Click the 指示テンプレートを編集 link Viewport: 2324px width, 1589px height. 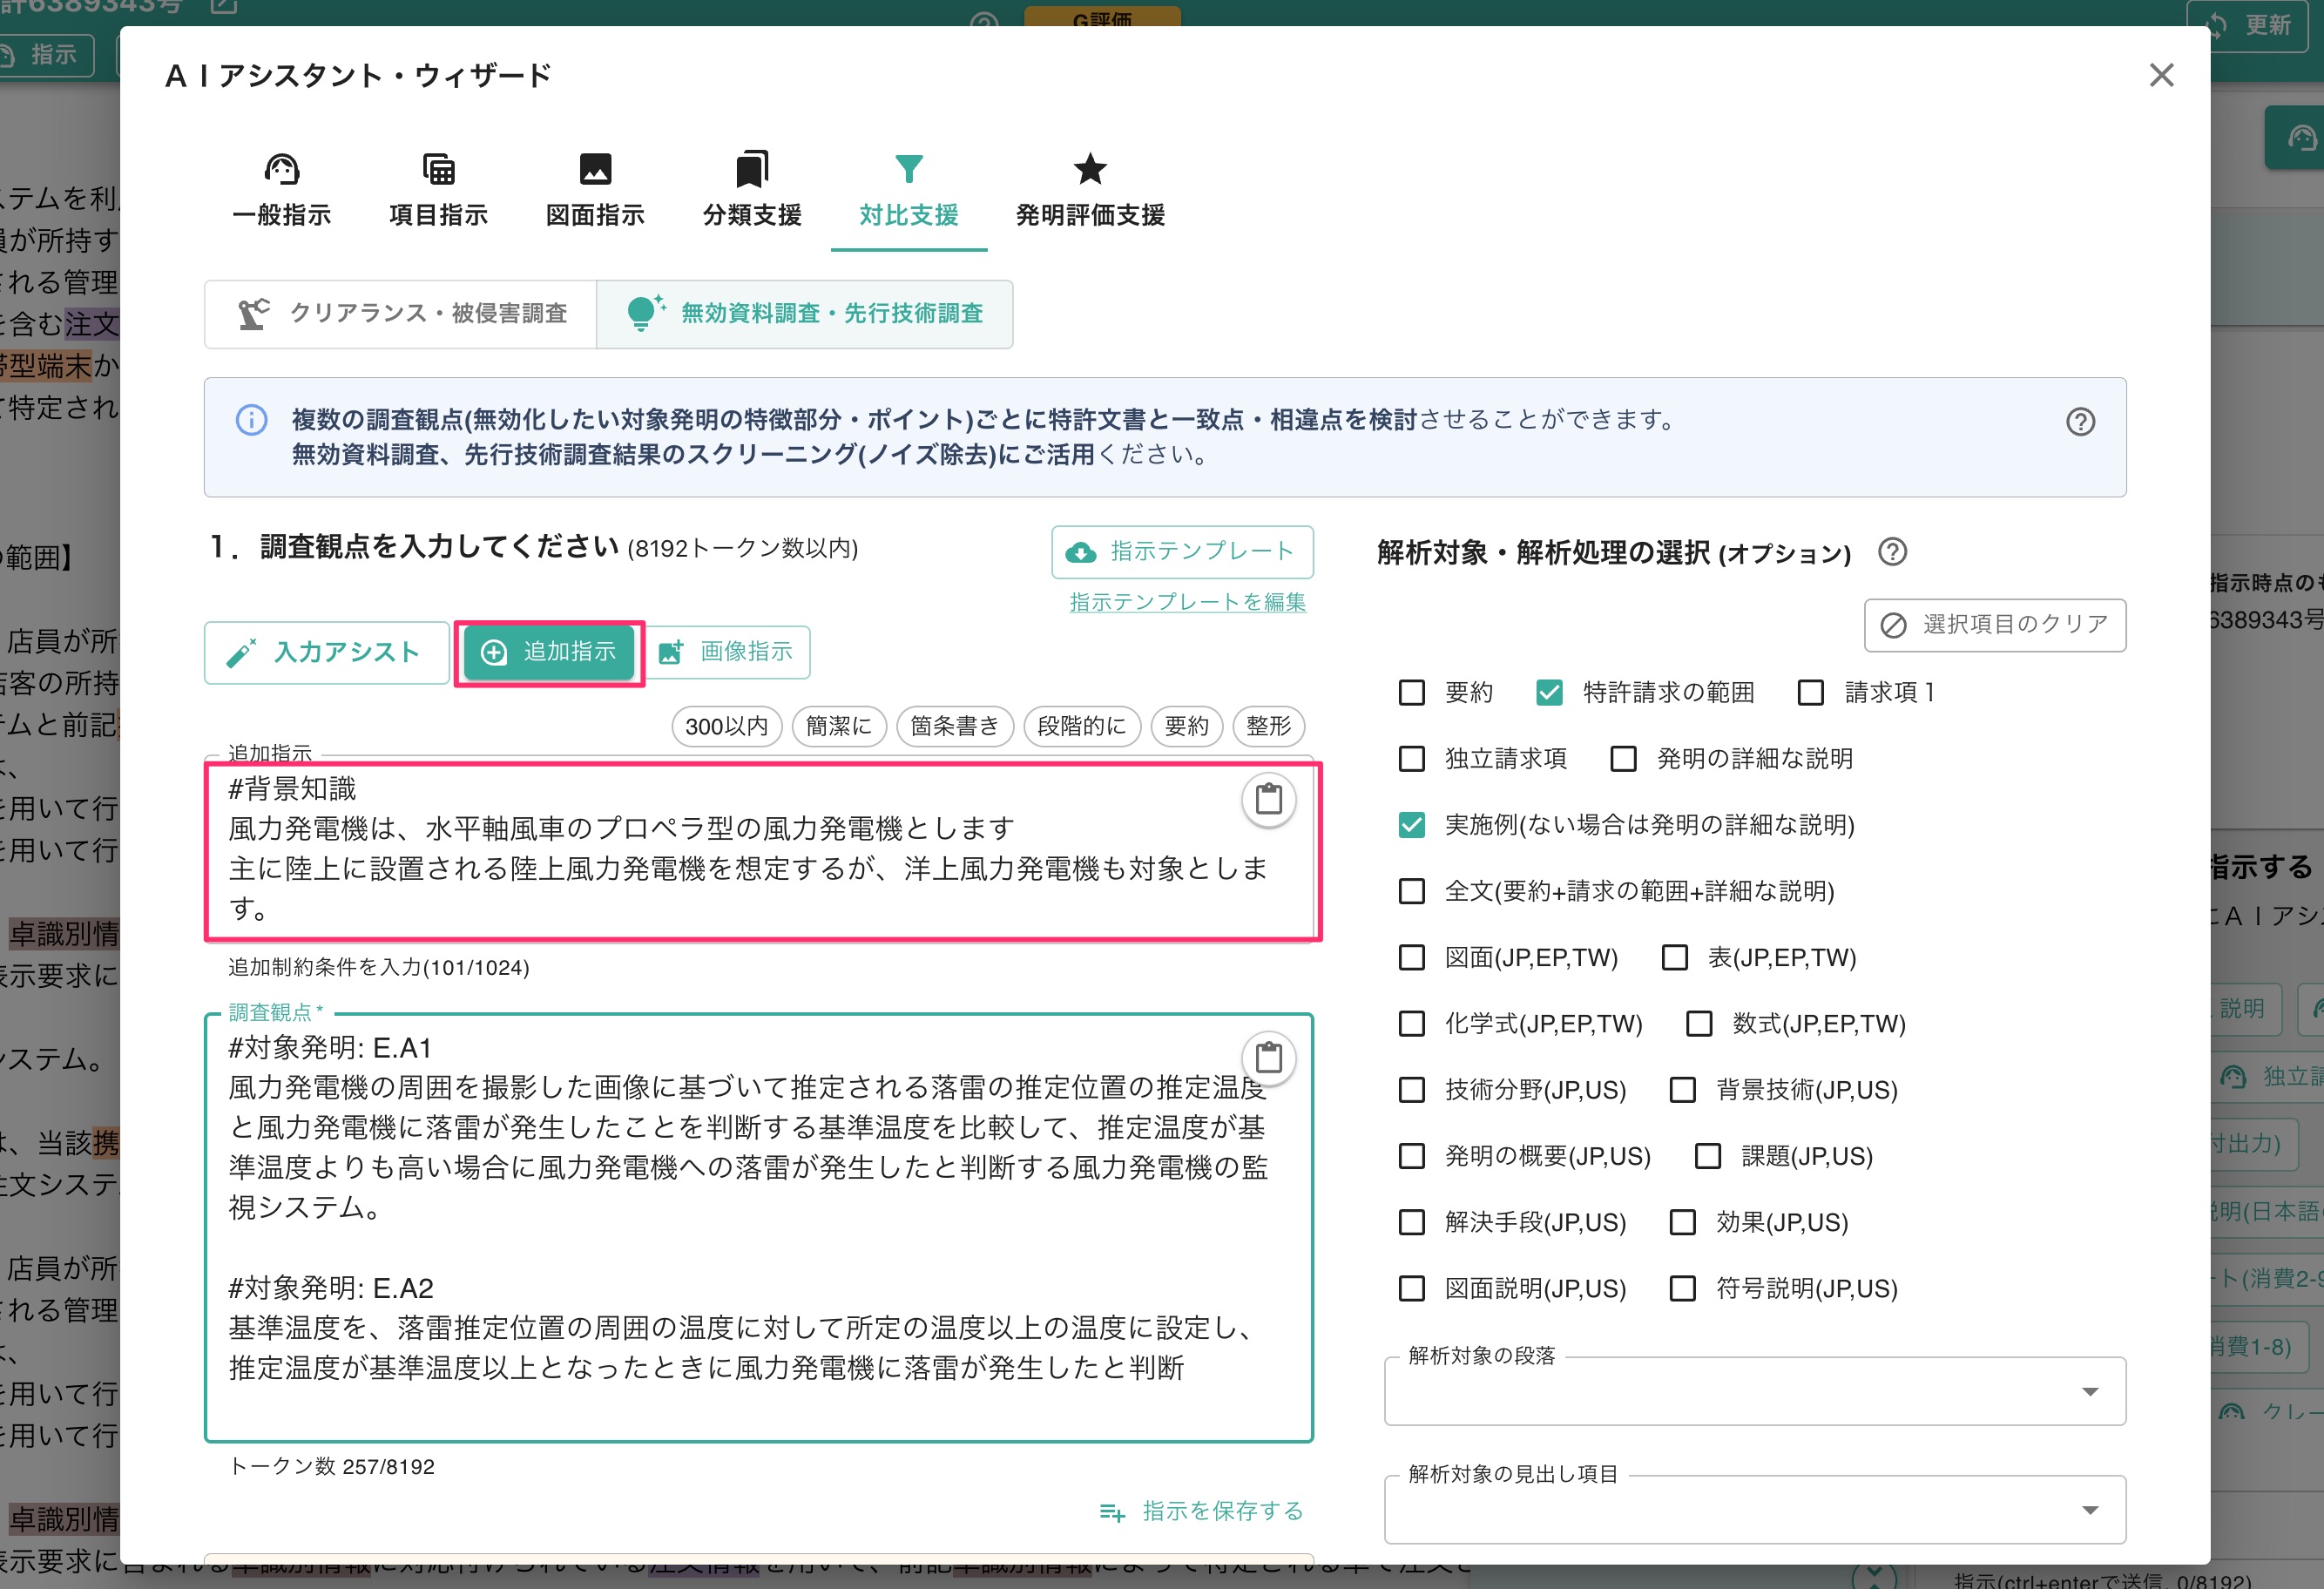[x=1187, y=602]
